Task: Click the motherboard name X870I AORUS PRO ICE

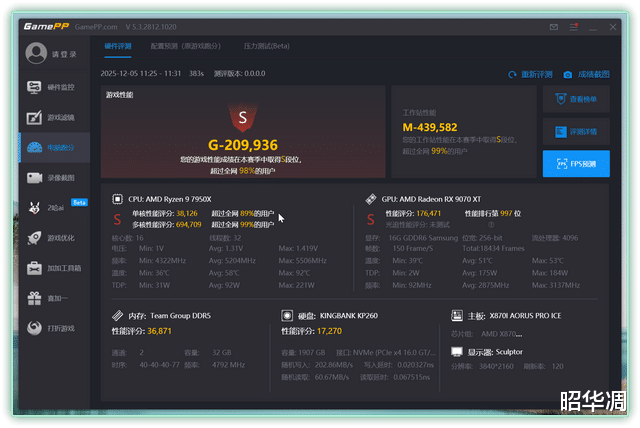Action: (525, 315)
